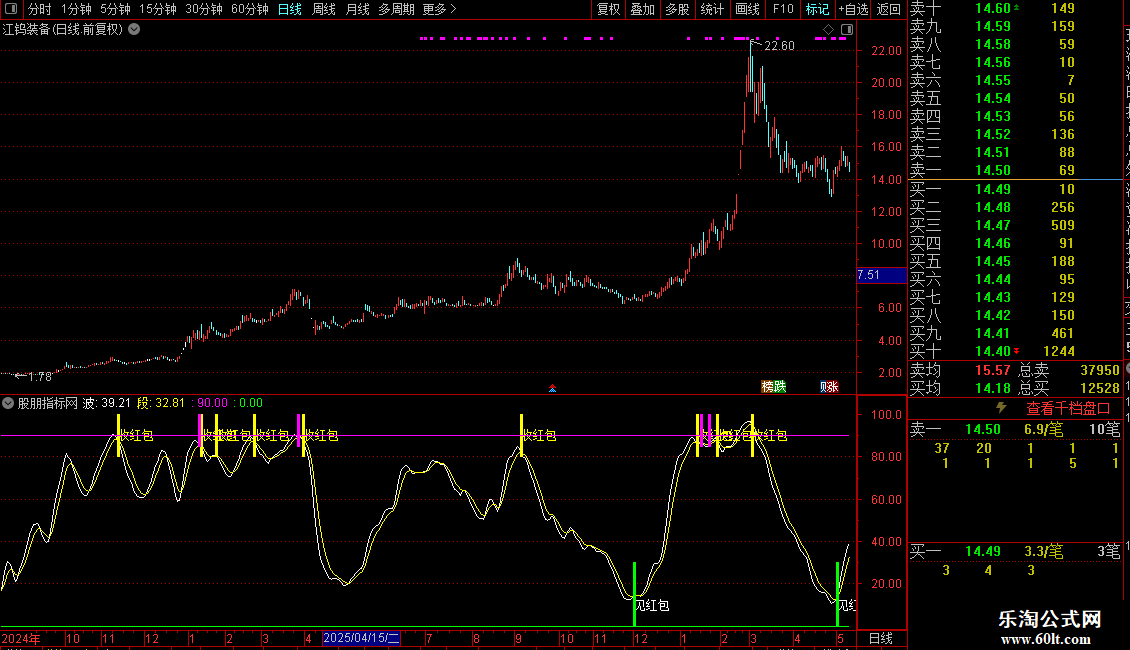The height and width of the screenshot is (650, 1130).
Task: Click the 波: 39.21 indicator value
Action: click(107, 403)
